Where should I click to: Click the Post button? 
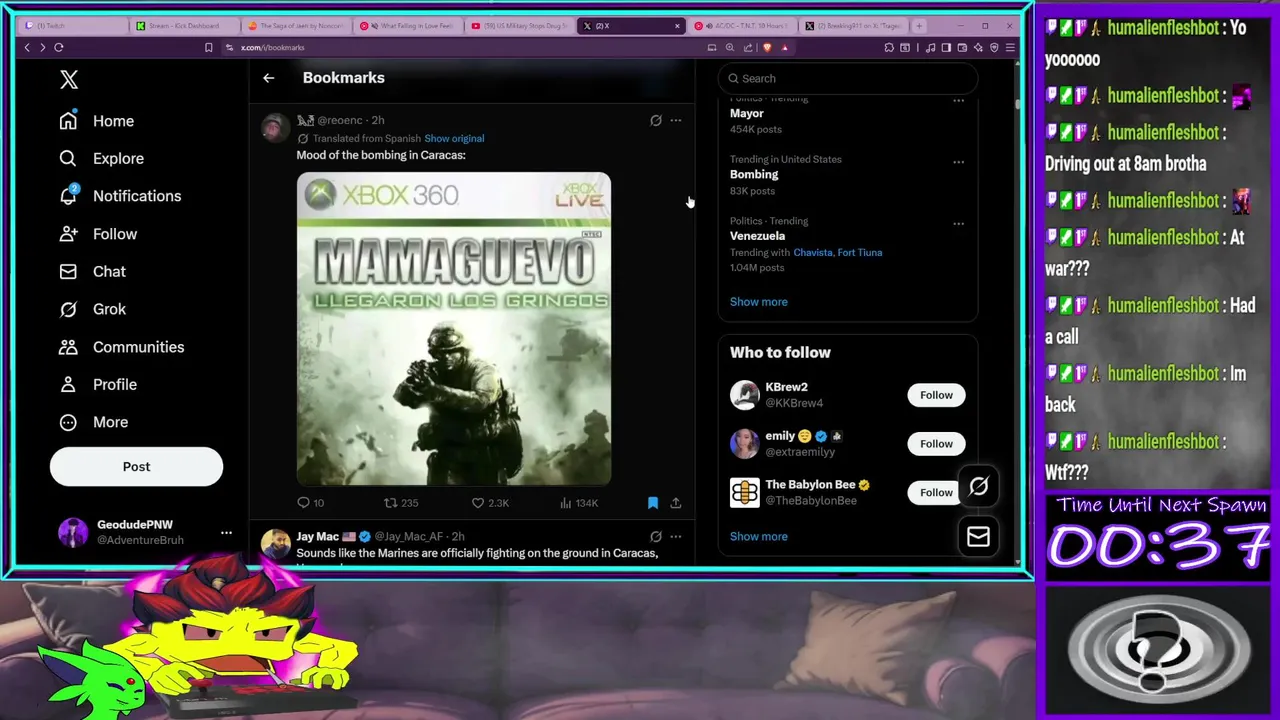coord(136,467)
